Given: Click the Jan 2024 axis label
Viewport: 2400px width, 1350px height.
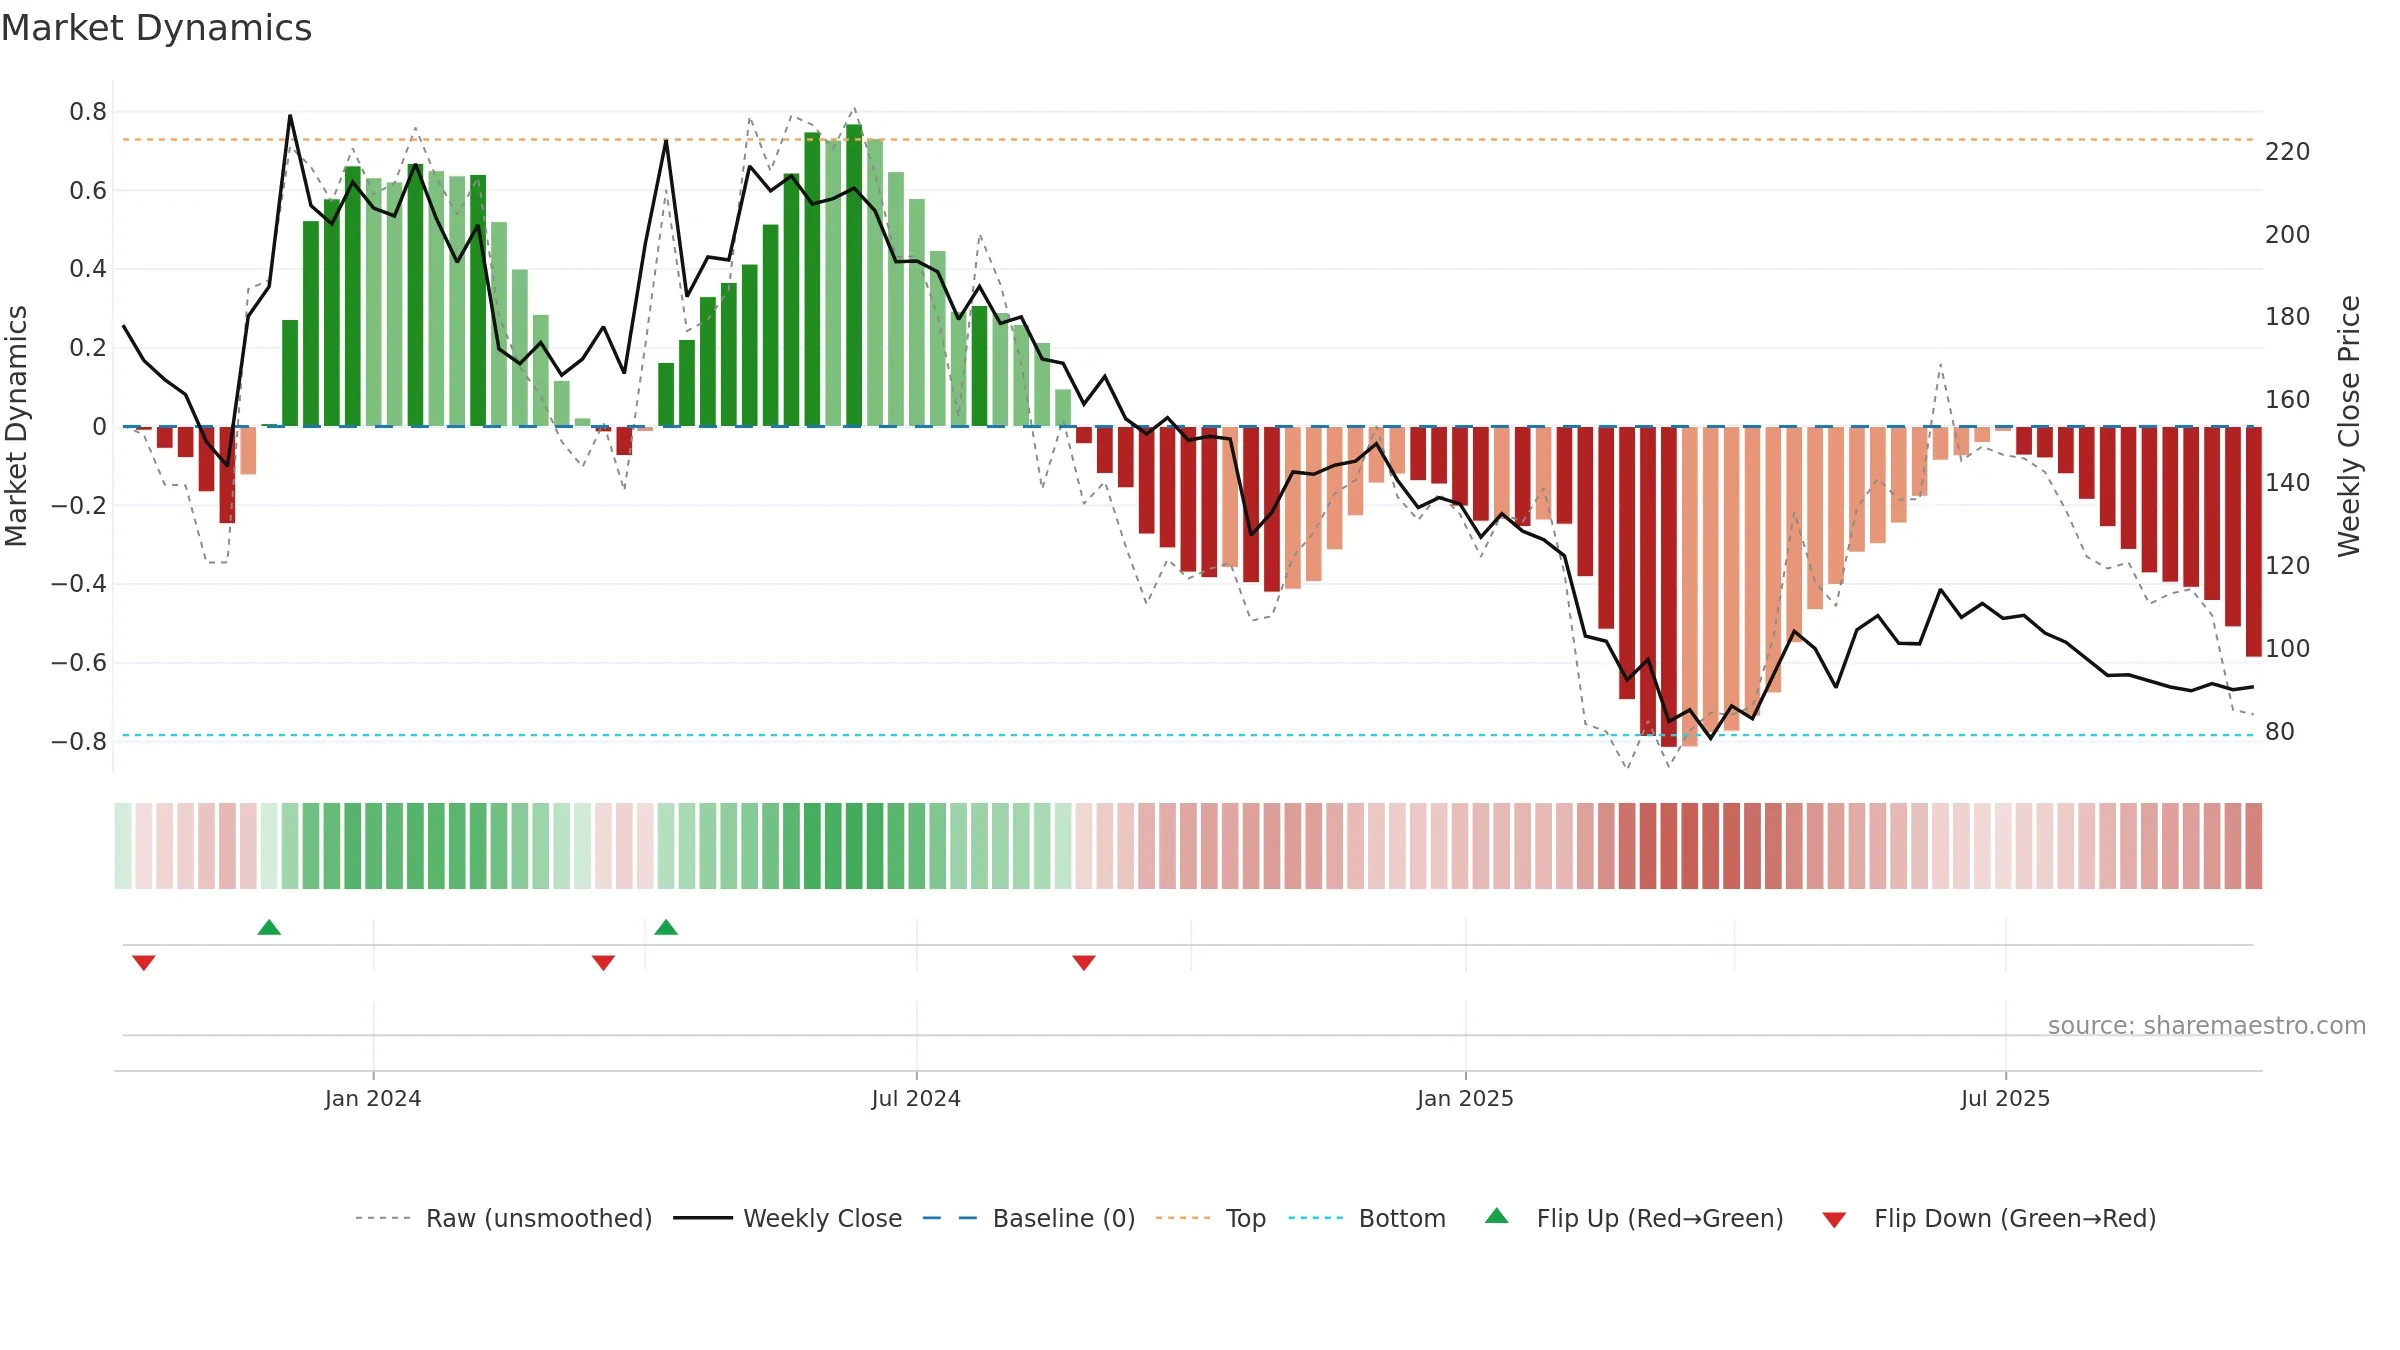Looking at the screenshot, I should coord(373,1098).
